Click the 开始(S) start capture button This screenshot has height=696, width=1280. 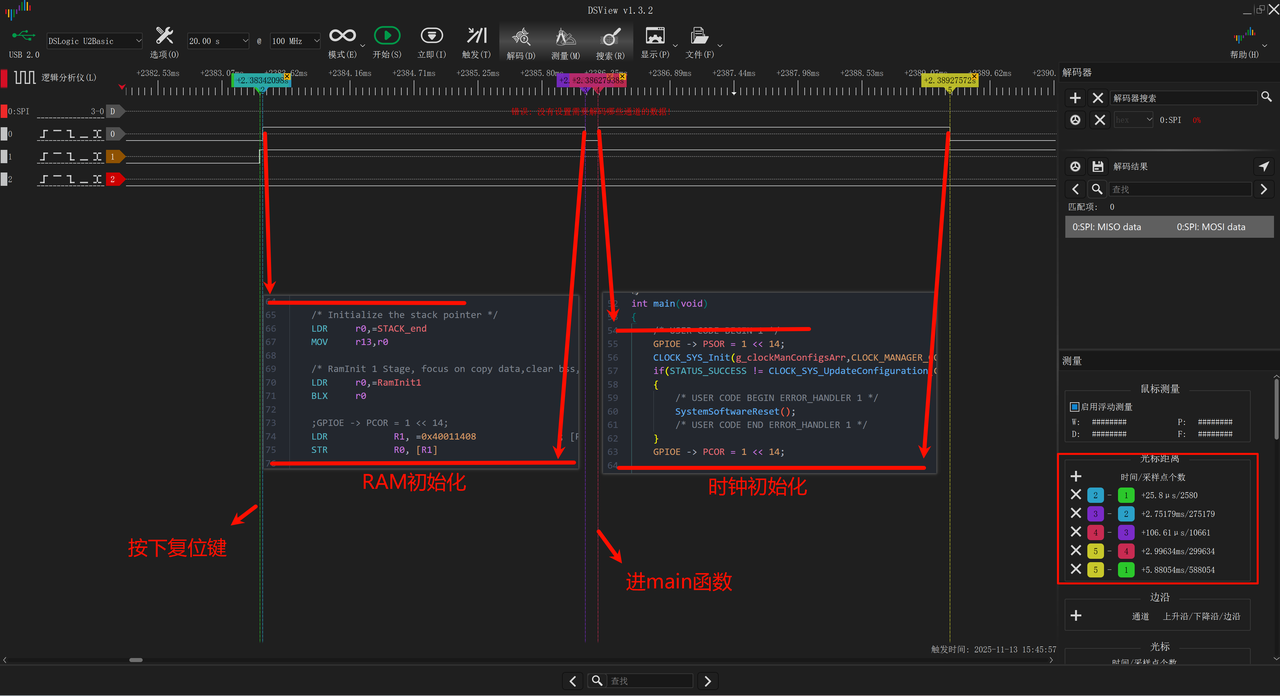(x=387, y=37)
